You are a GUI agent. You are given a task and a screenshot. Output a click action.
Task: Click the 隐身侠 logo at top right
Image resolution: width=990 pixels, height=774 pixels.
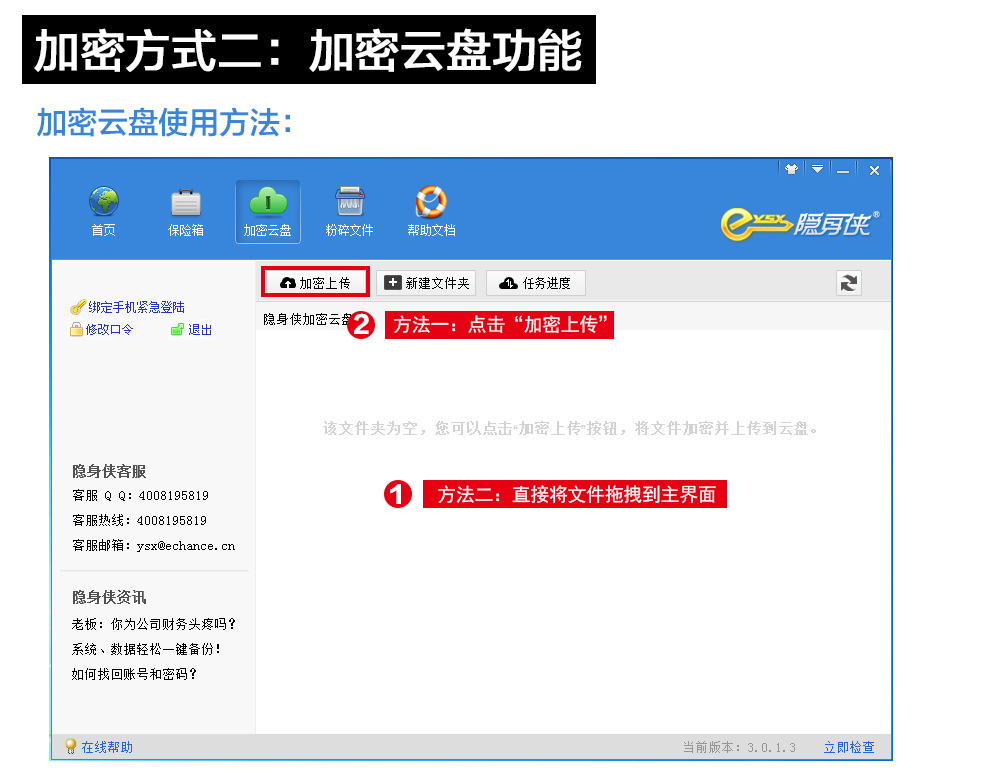(800, 223)
